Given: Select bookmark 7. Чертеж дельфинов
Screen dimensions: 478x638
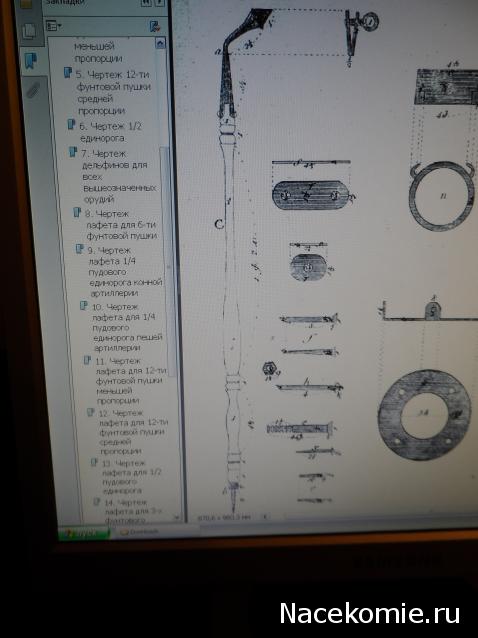Looking at the screenshot, I should 118,176.
